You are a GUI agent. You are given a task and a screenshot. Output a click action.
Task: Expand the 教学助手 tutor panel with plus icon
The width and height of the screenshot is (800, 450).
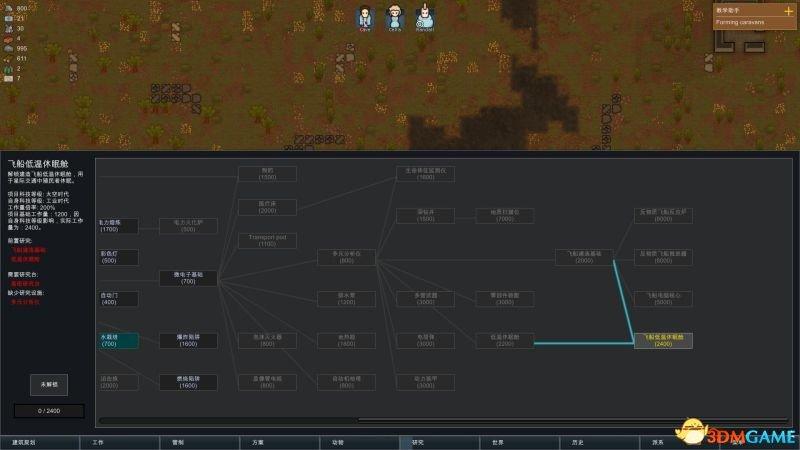click(x=788, y=10)
